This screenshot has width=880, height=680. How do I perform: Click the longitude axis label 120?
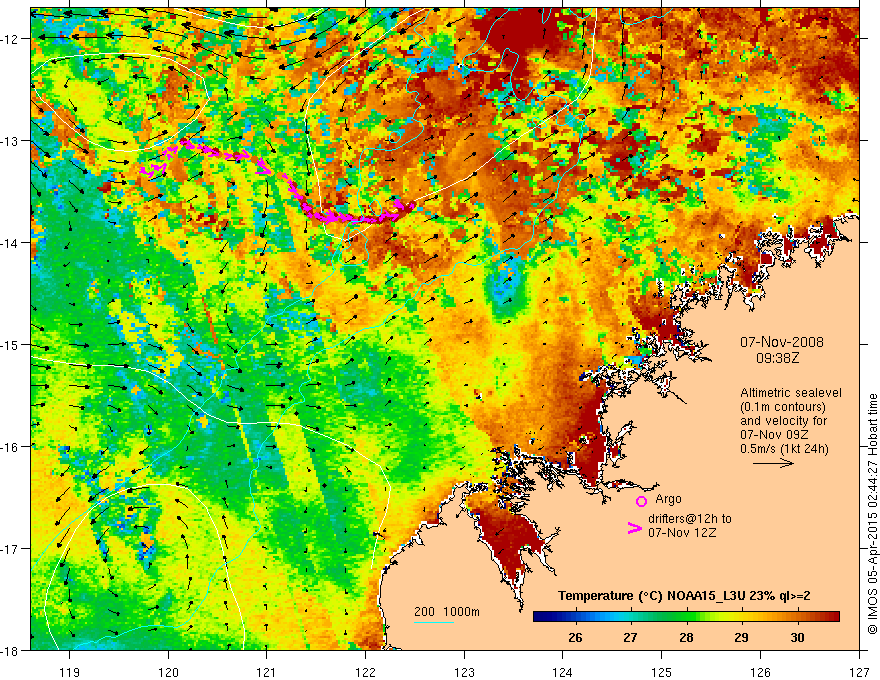pyautogui.click(x=168, y=672)
